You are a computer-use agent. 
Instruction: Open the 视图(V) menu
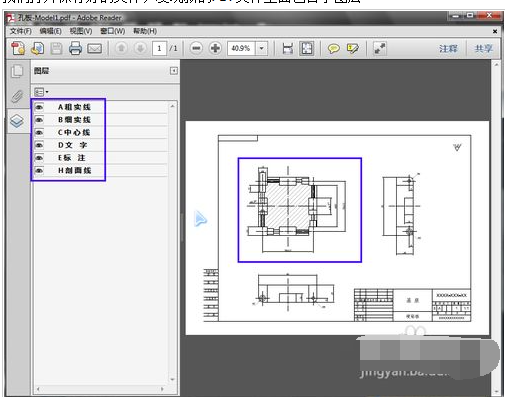[x=81, y=31]
